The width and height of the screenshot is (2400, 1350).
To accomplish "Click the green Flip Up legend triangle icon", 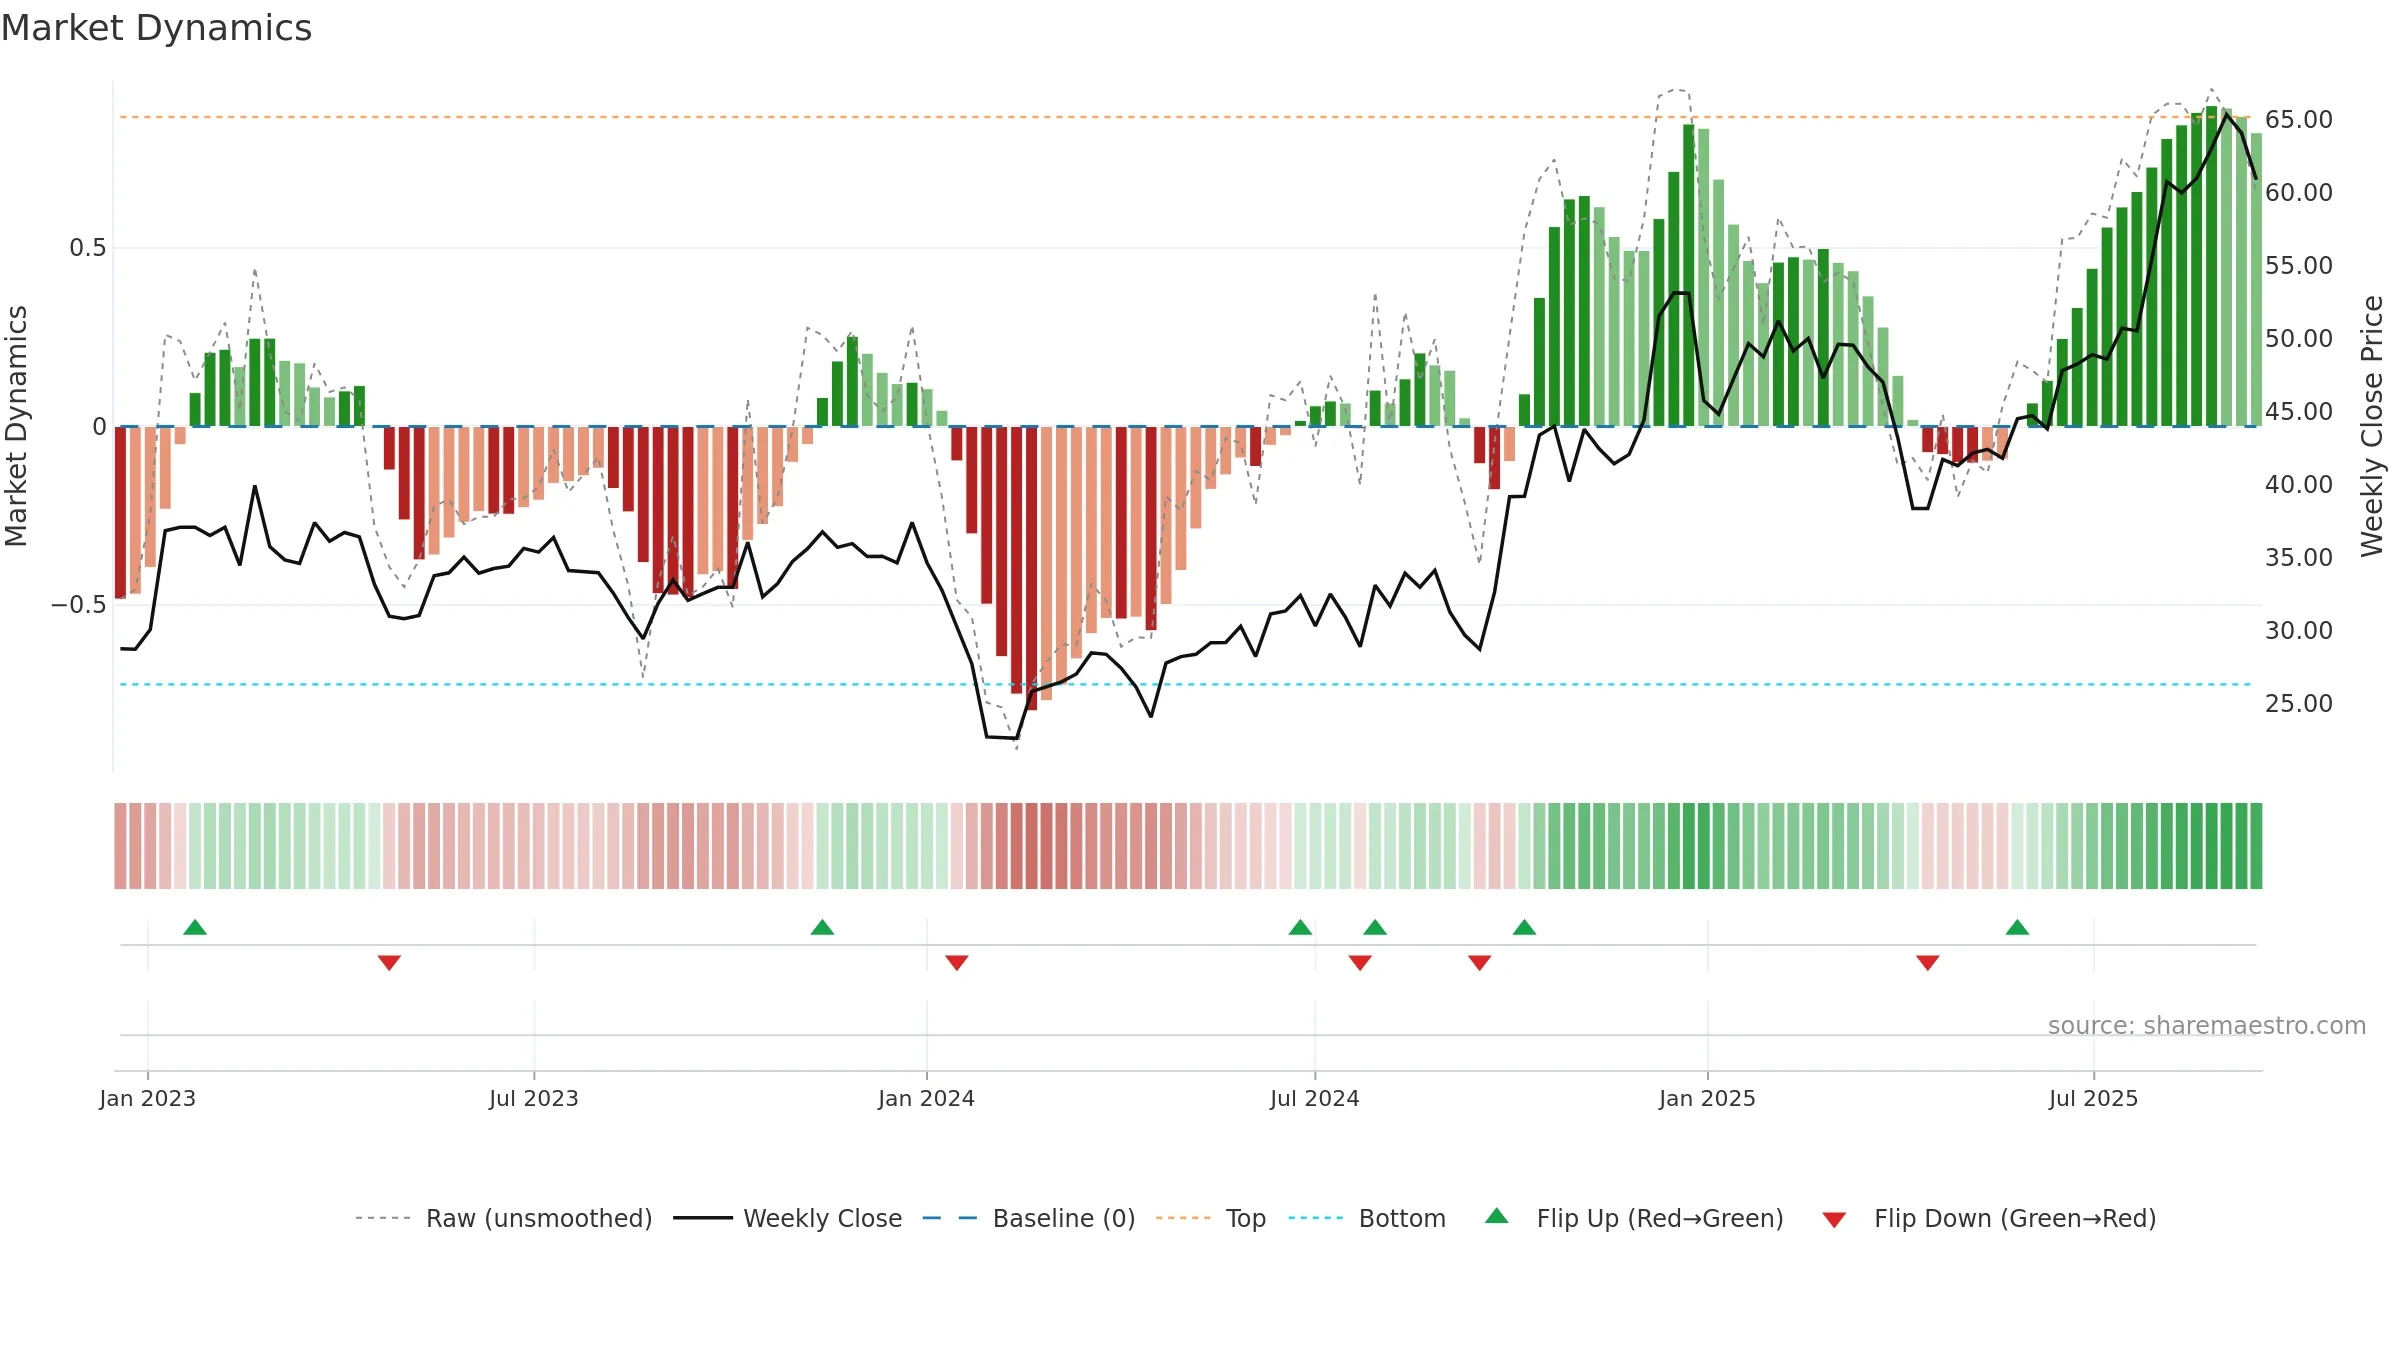I will click(x=1496, y=1216).
